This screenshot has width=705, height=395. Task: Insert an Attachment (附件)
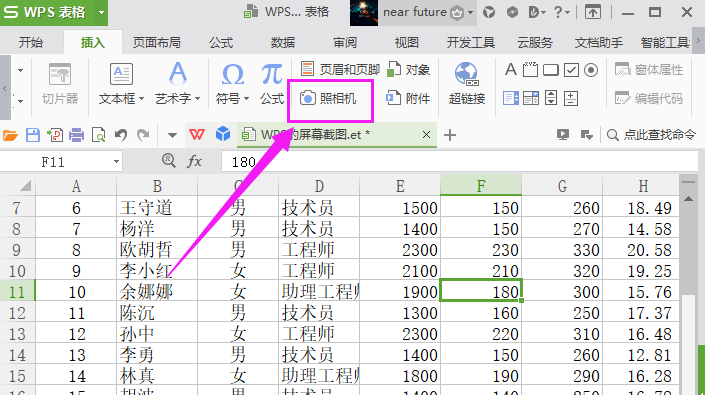pyautogui.click(x=408, y=98)
